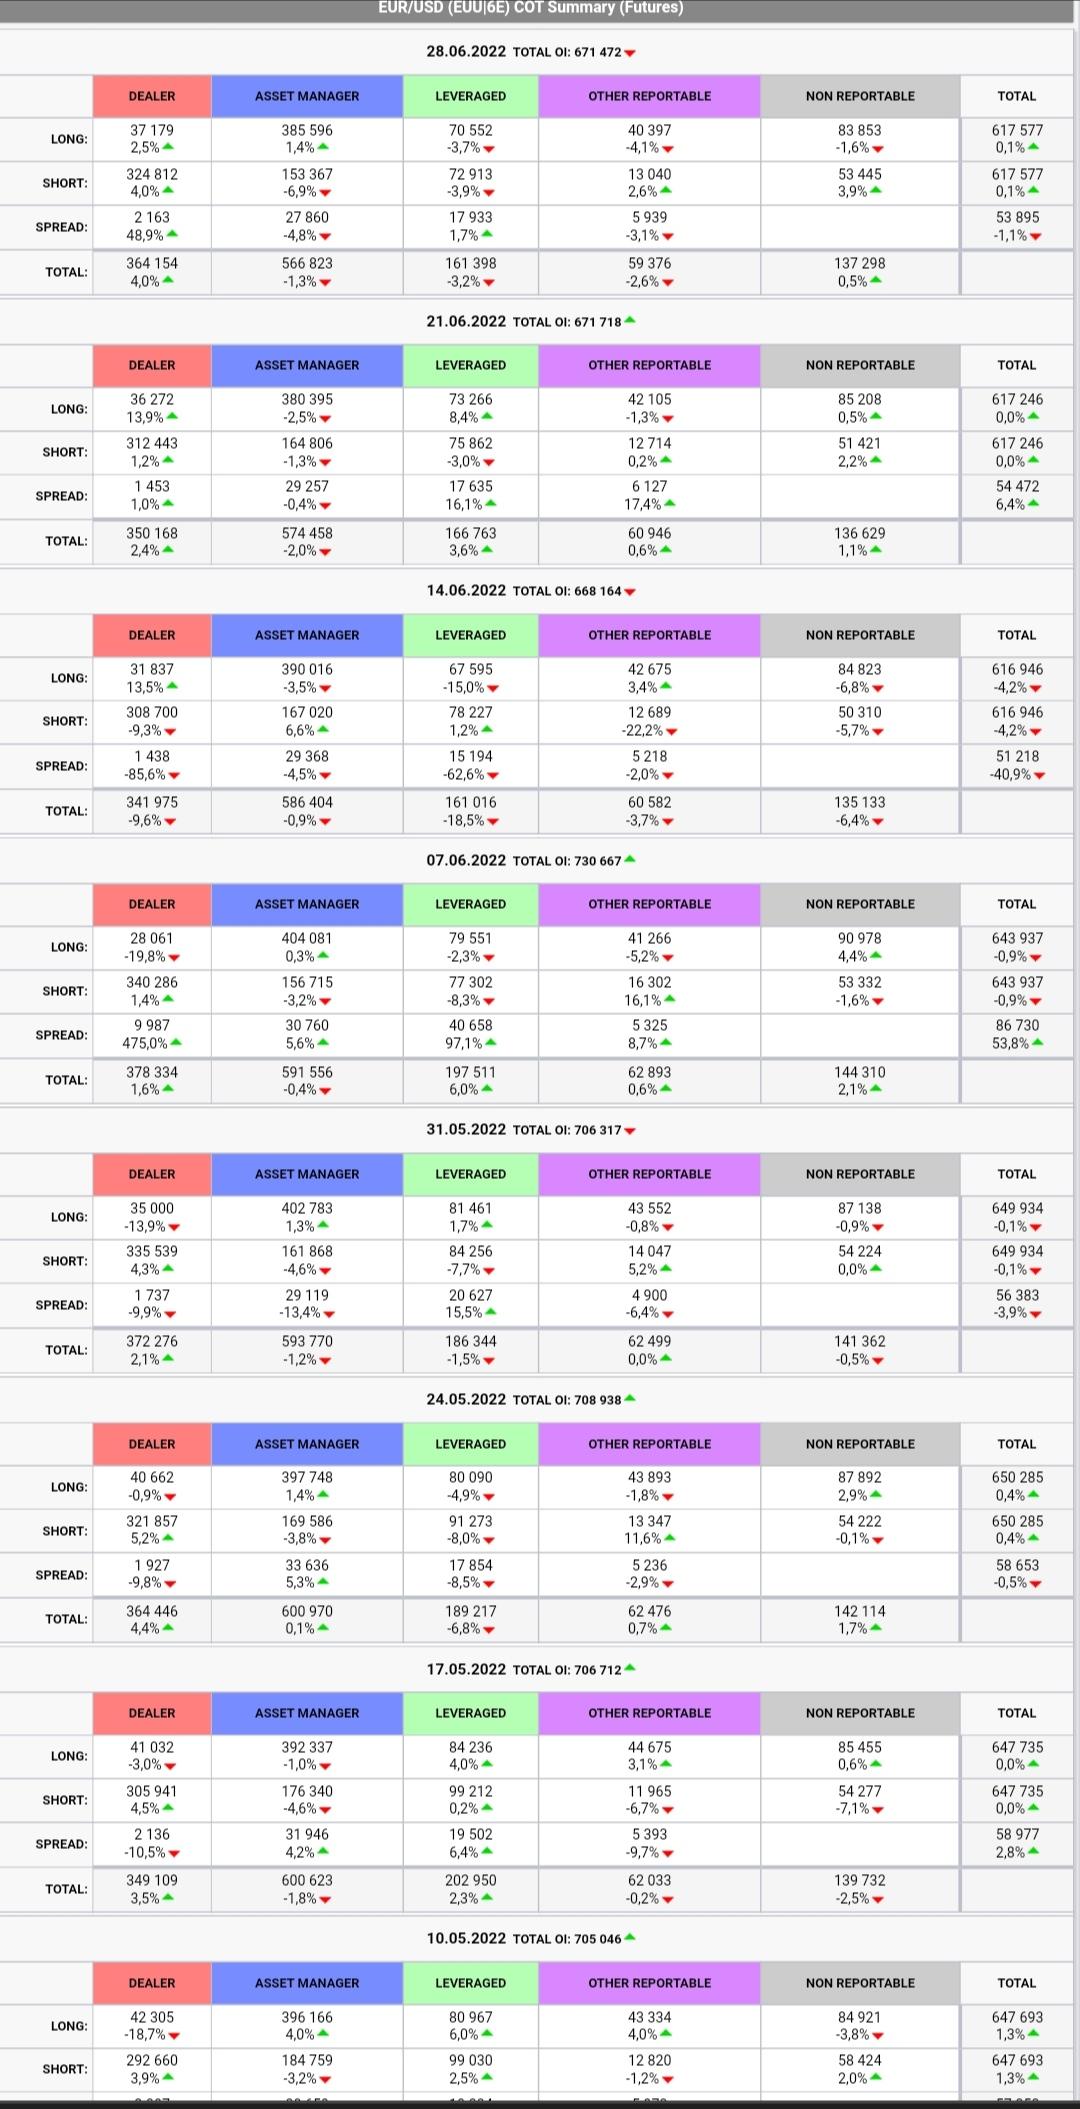
Task: Select the green LEVERAGED header under 14.06.2022
Action: coord(471,635)
